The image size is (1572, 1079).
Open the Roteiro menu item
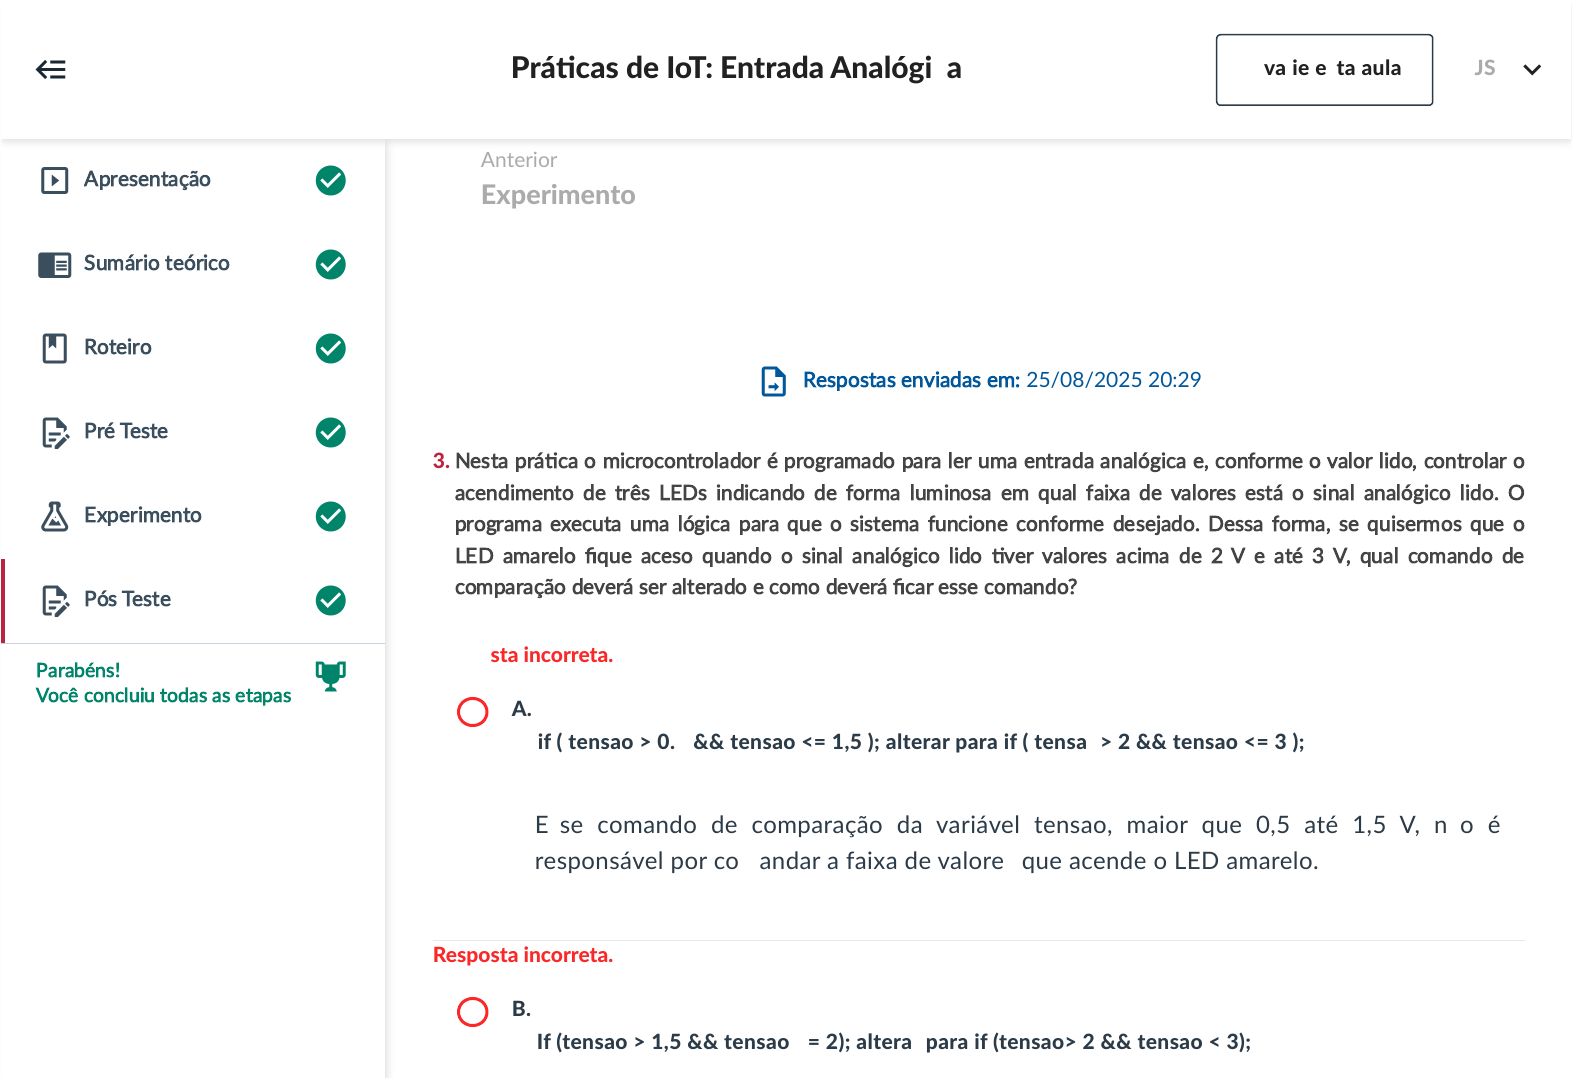[118, 347]
